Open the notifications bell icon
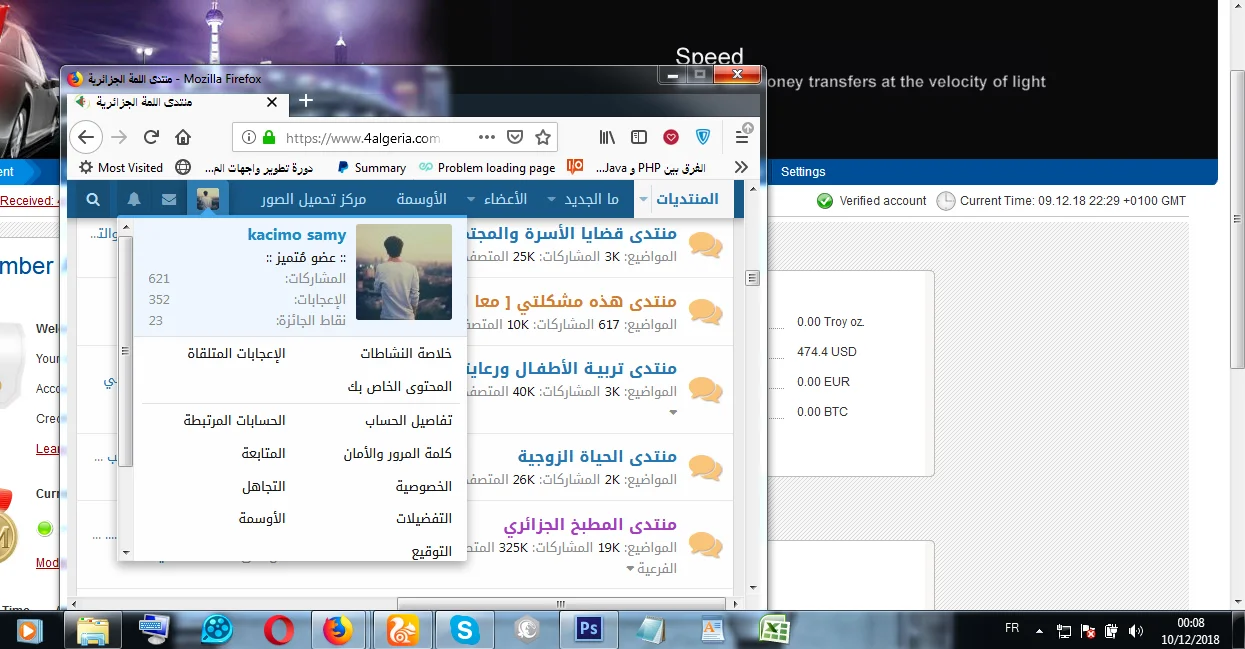This screenshot has height=649, width=1245. click(x=133, y=200)
